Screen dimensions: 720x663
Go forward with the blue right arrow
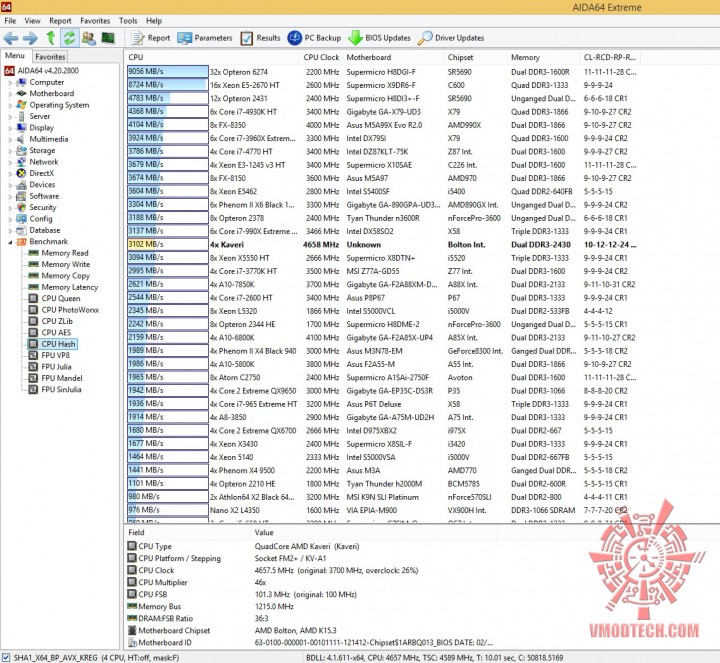pyautogui.click(x=30, y=38)
